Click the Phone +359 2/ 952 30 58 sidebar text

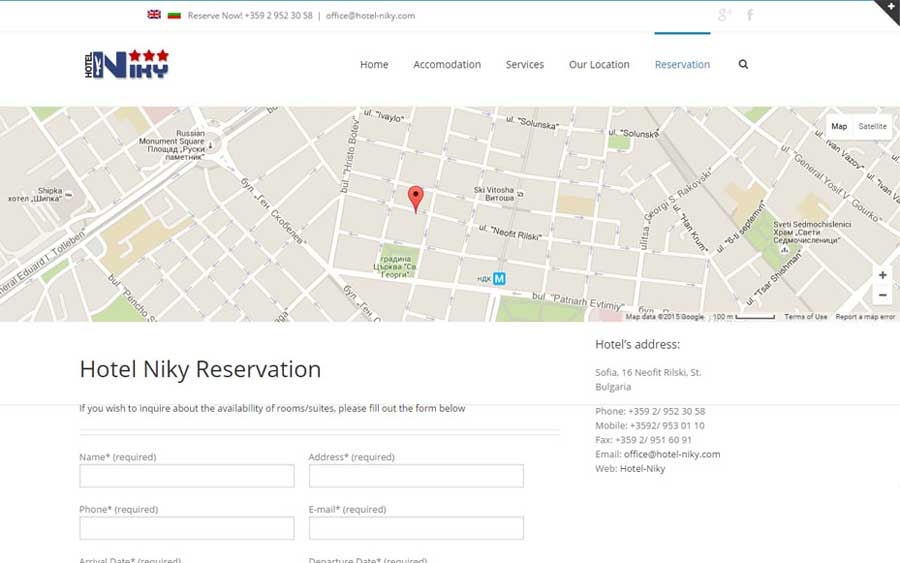coord(650,411)
